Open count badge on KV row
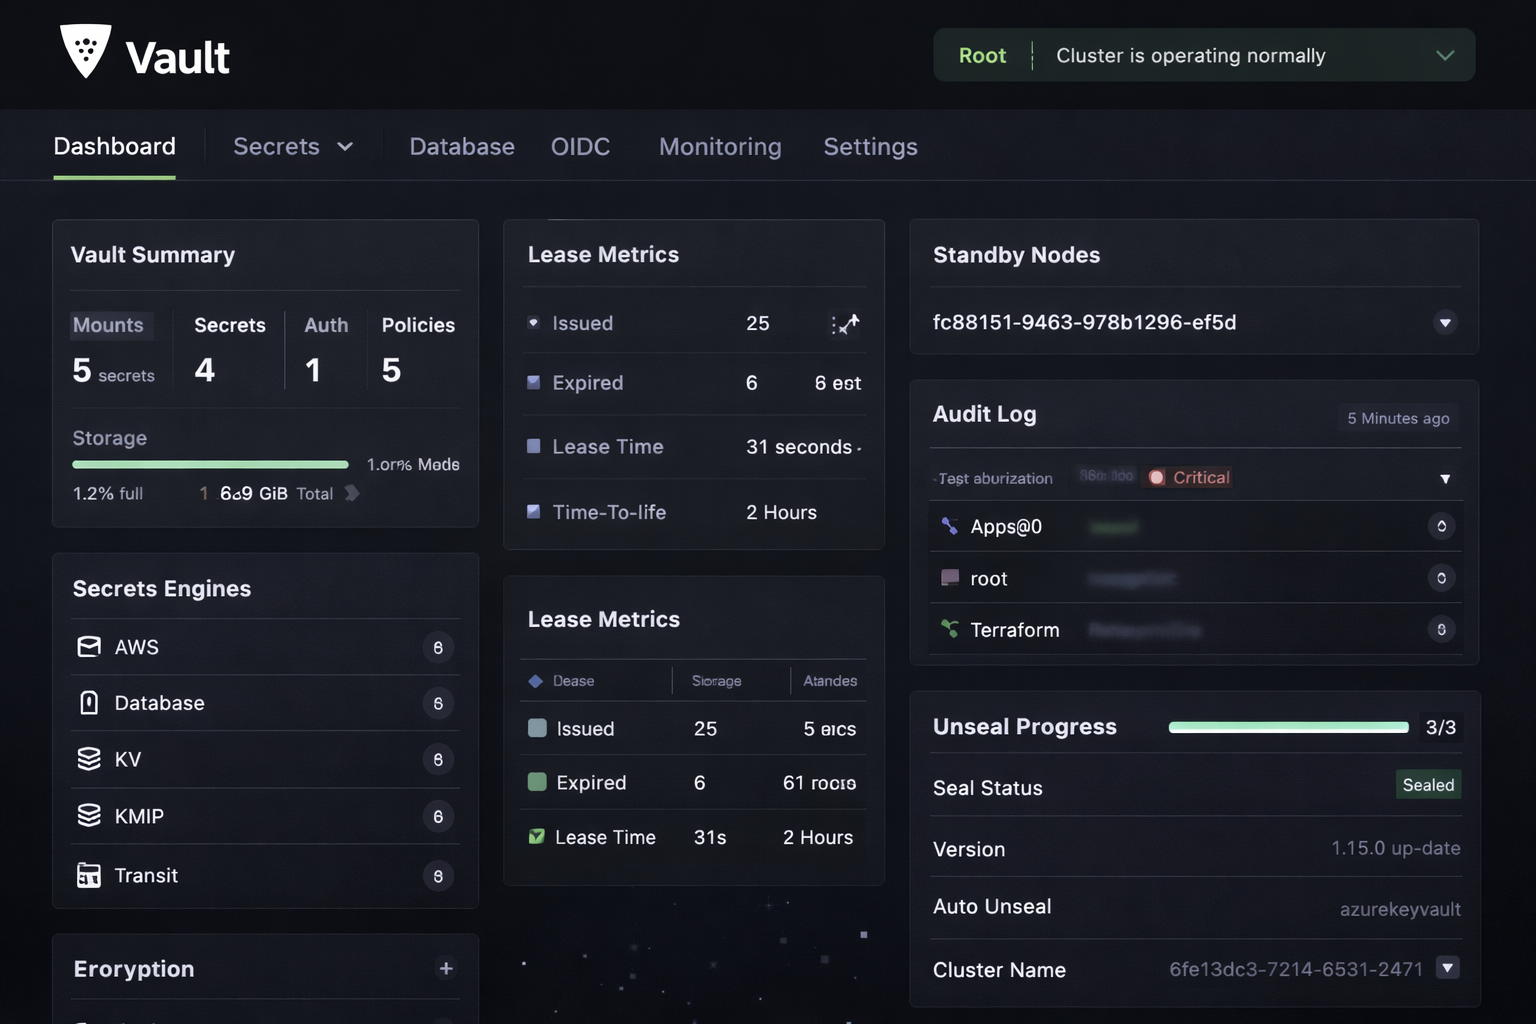 pos(438,760)
